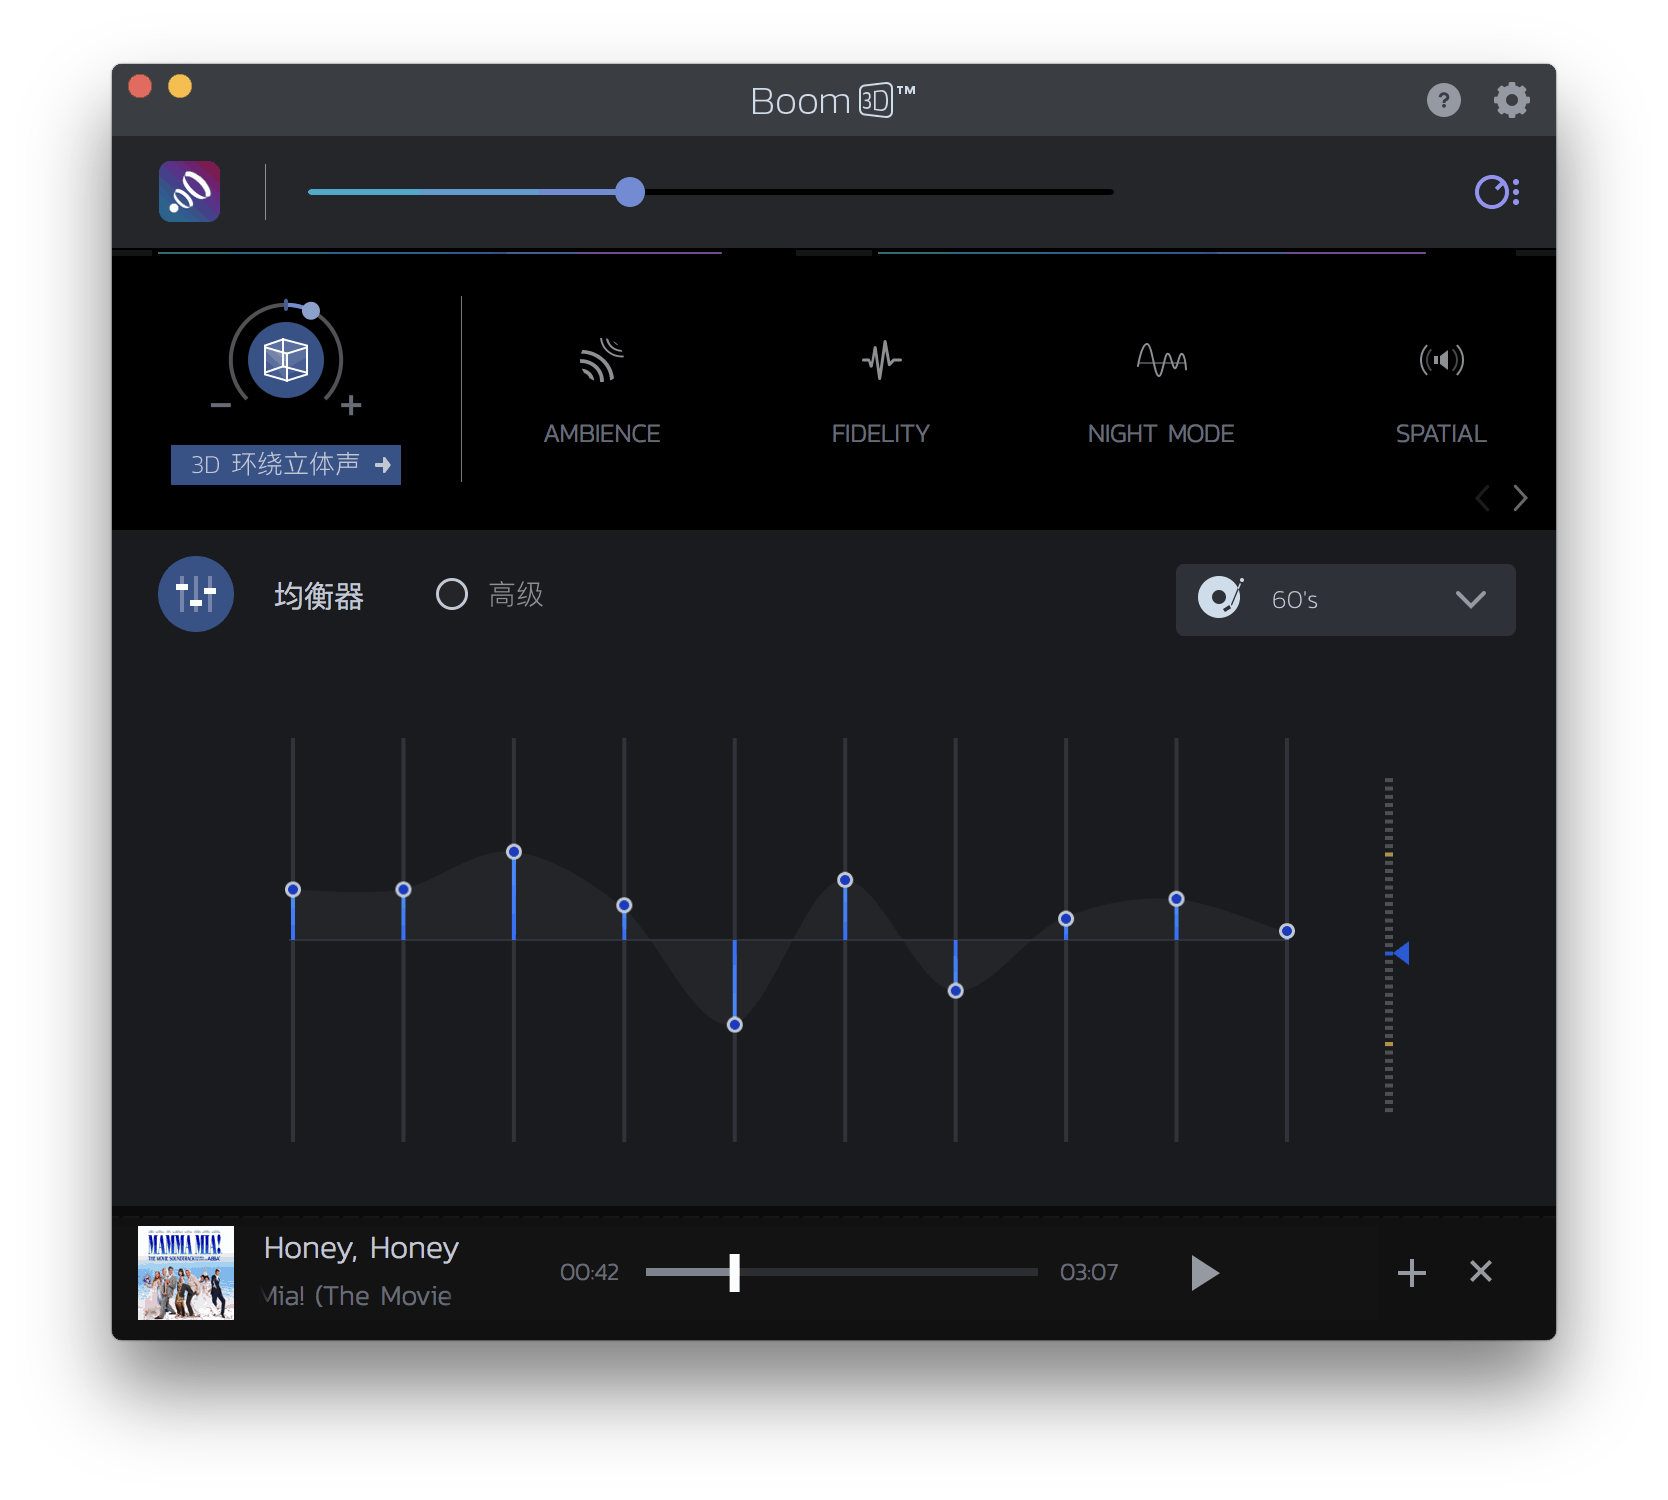Click the Honey, Honey song title
Screen dimensions: 1668x1500
(x=361, y=1248)
